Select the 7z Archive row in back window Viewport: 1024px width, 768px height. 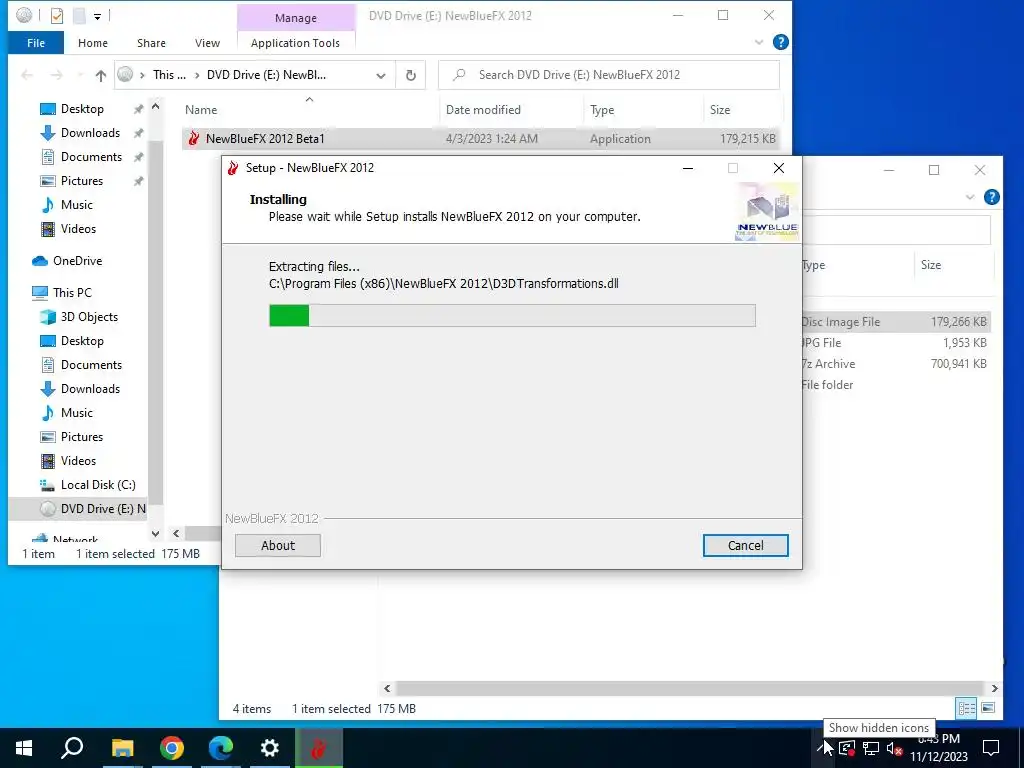click(895, 364)
